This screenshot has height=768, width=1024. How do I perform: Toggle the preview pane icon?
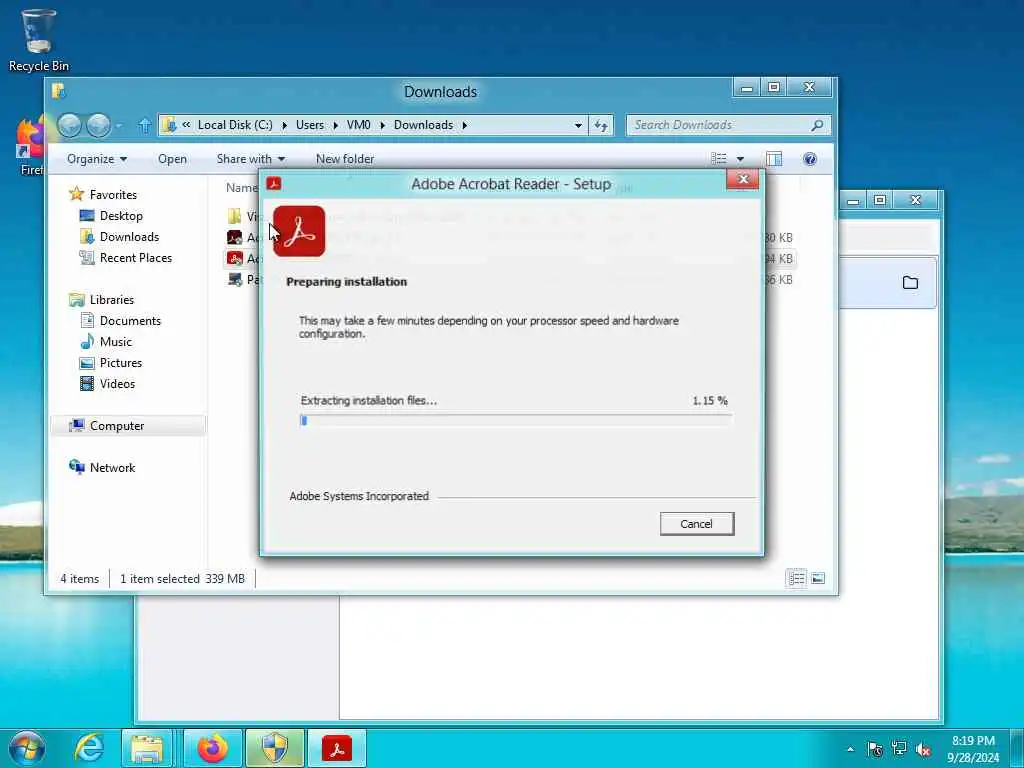(x=774, y=159)
